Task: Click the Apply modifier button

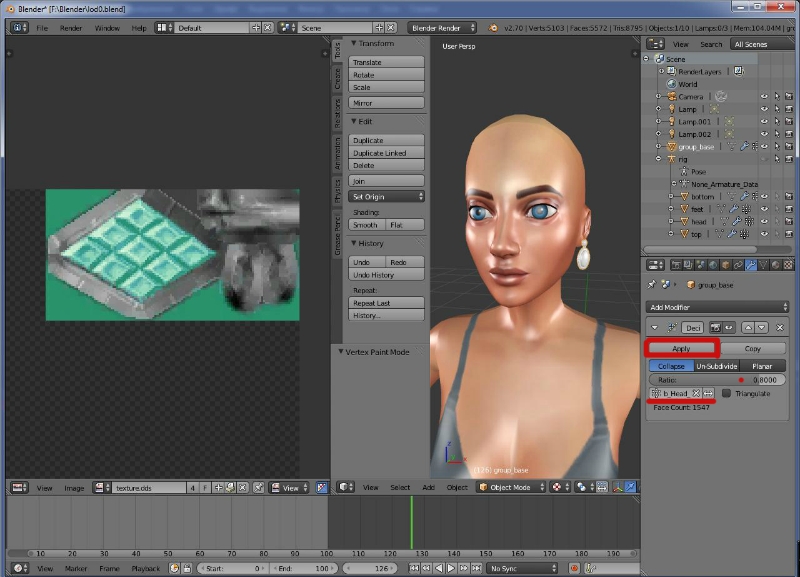Action: 682,348
